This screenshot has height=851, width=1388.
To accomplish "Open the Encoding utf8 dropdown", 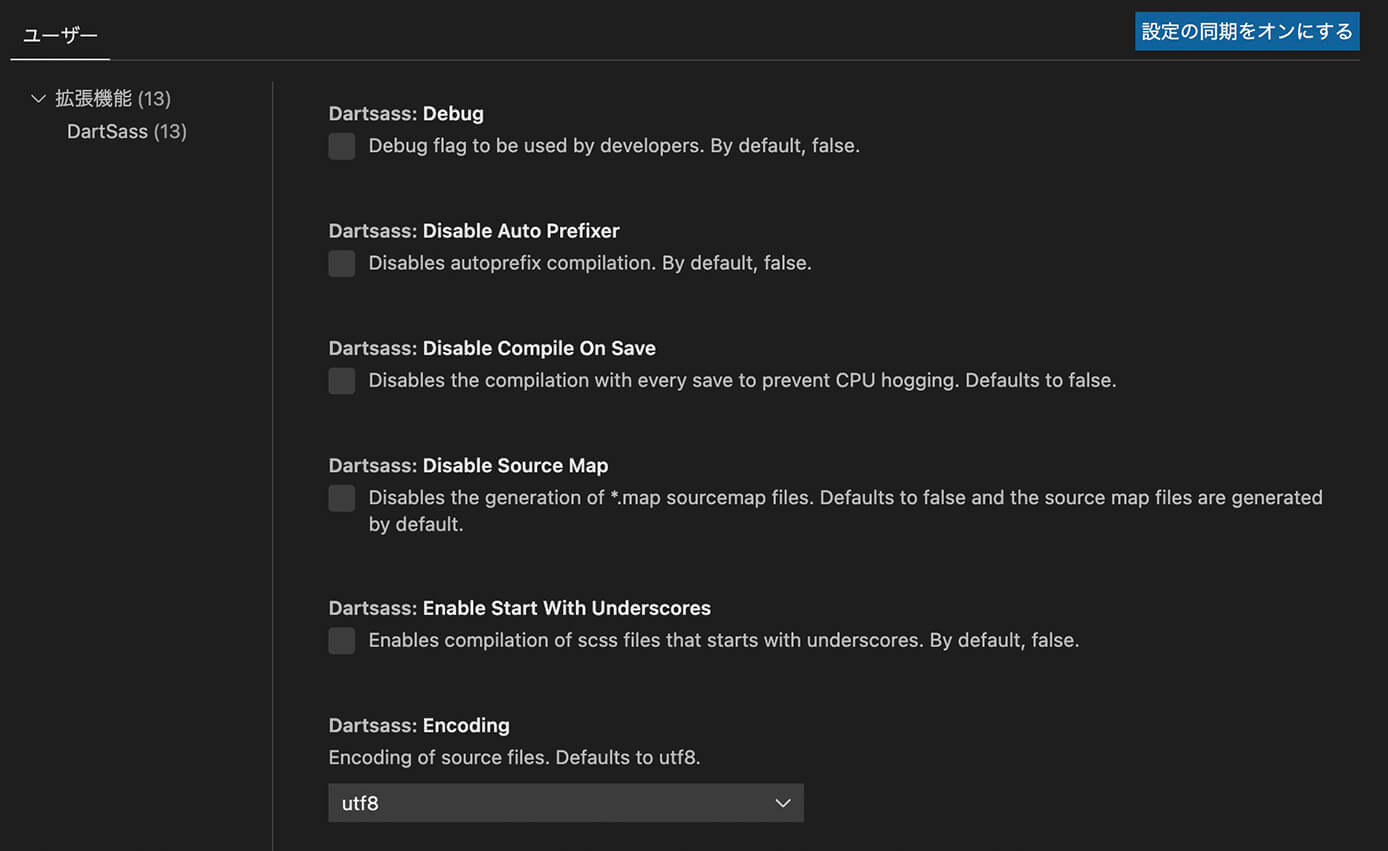I will pos(566,803).
